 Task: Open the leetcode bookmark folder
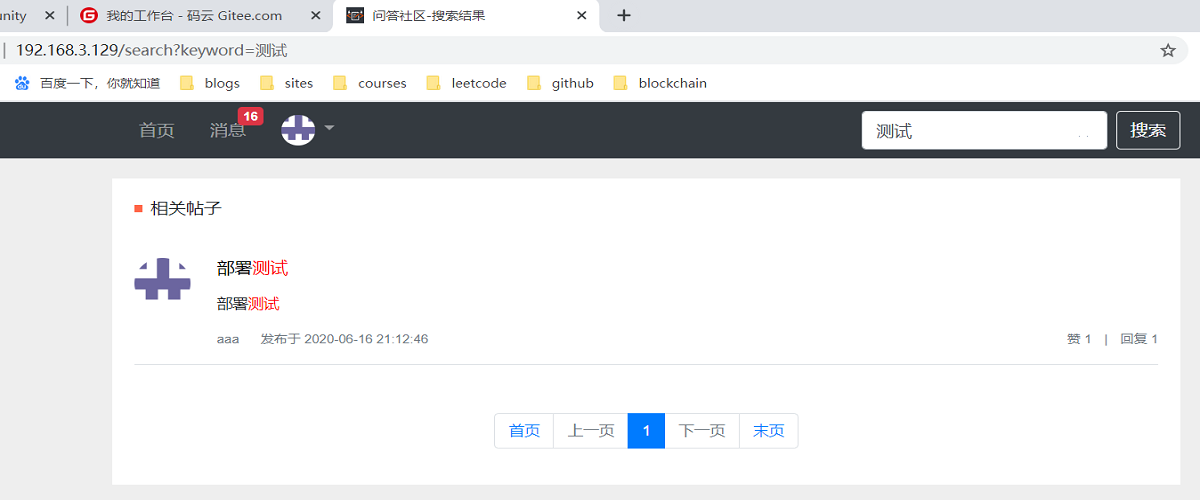[467, 83]
